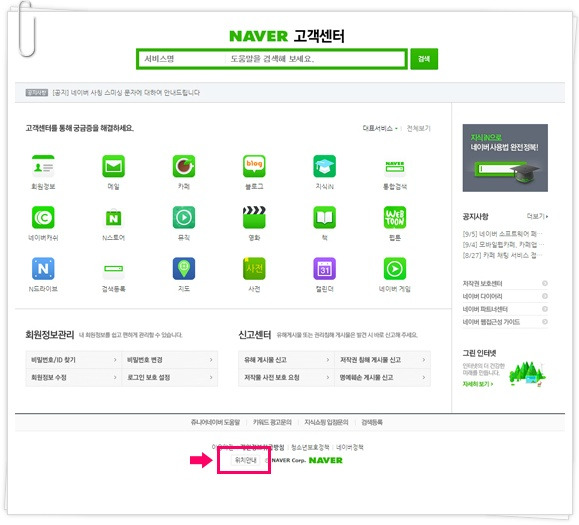579x525 pixels.
Task: Open 유해 게시물 신고 row
Action: [286, 360]
